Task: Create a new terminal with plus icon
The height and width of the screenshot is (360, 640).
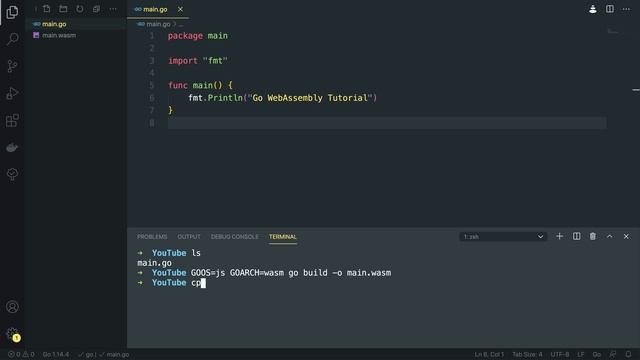Action: [x=559, y=236]
